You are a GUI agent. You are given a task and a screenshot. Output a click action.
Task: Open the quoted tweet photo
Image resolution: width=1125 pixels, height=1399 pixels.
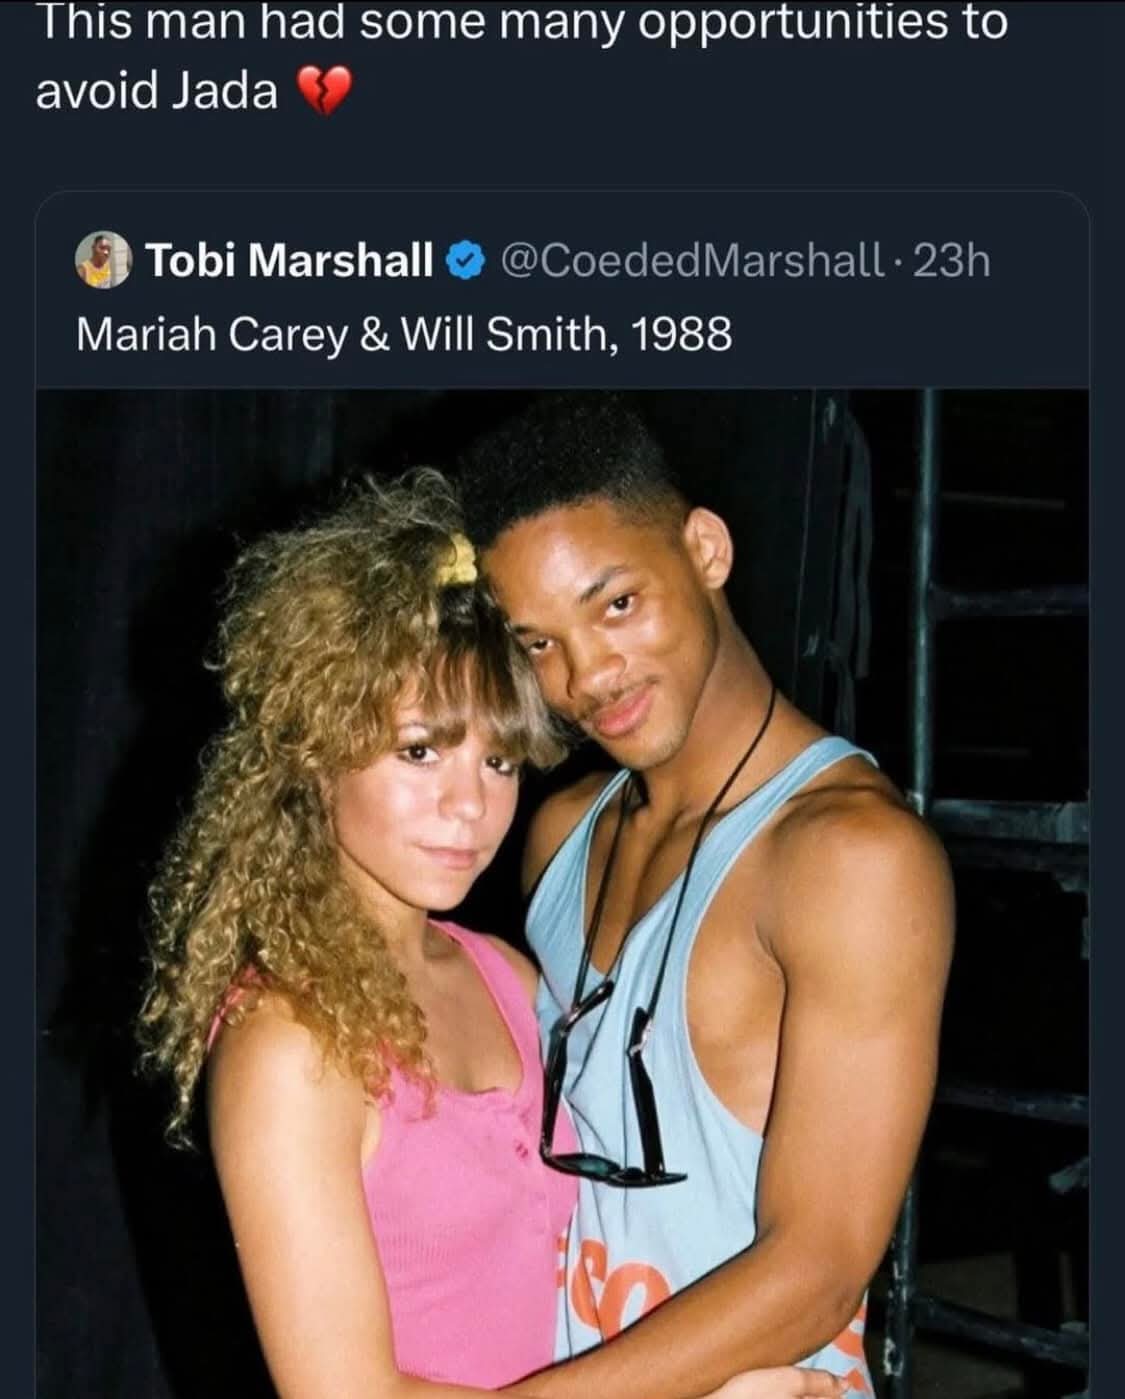point(562,893)
